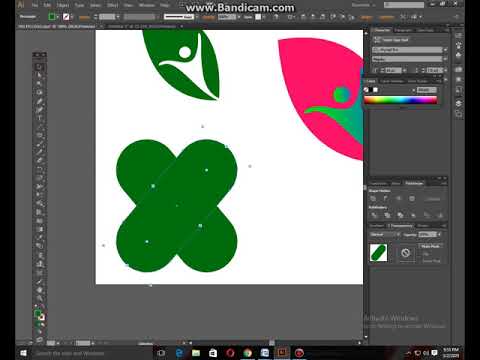Open the blending mode dropdown
The width and height of the screenshot is (480, 360).
point(384,235)
